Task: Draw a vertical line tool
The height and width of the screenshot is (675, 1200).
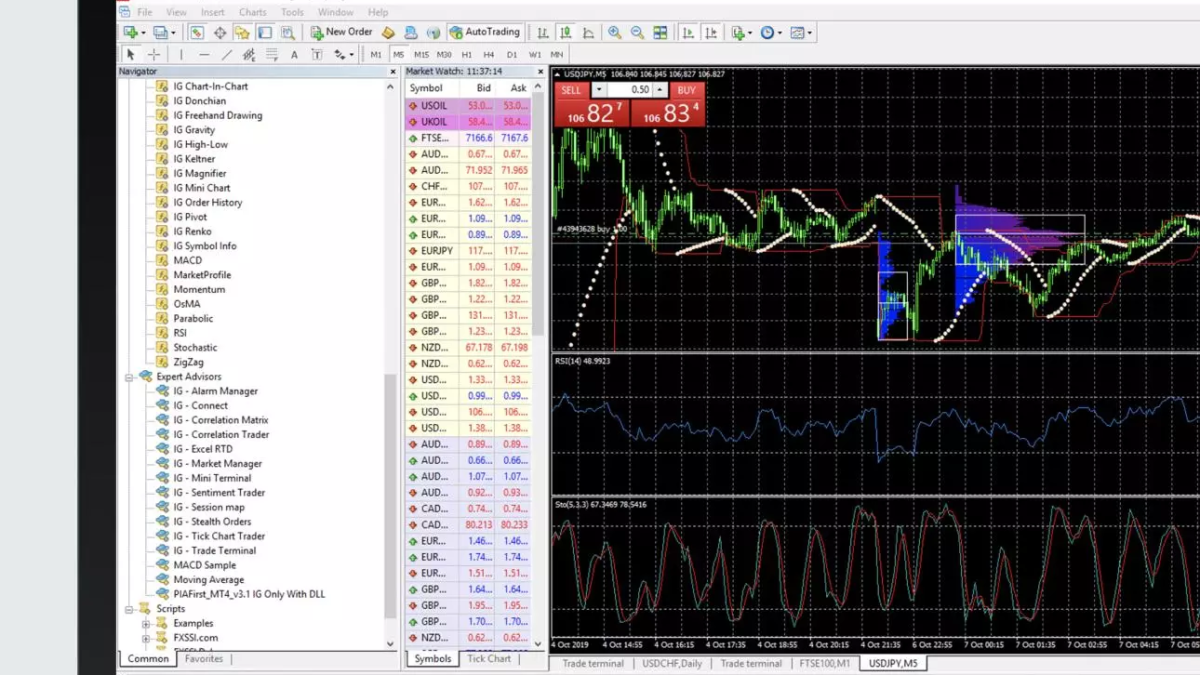Action: 181,54
